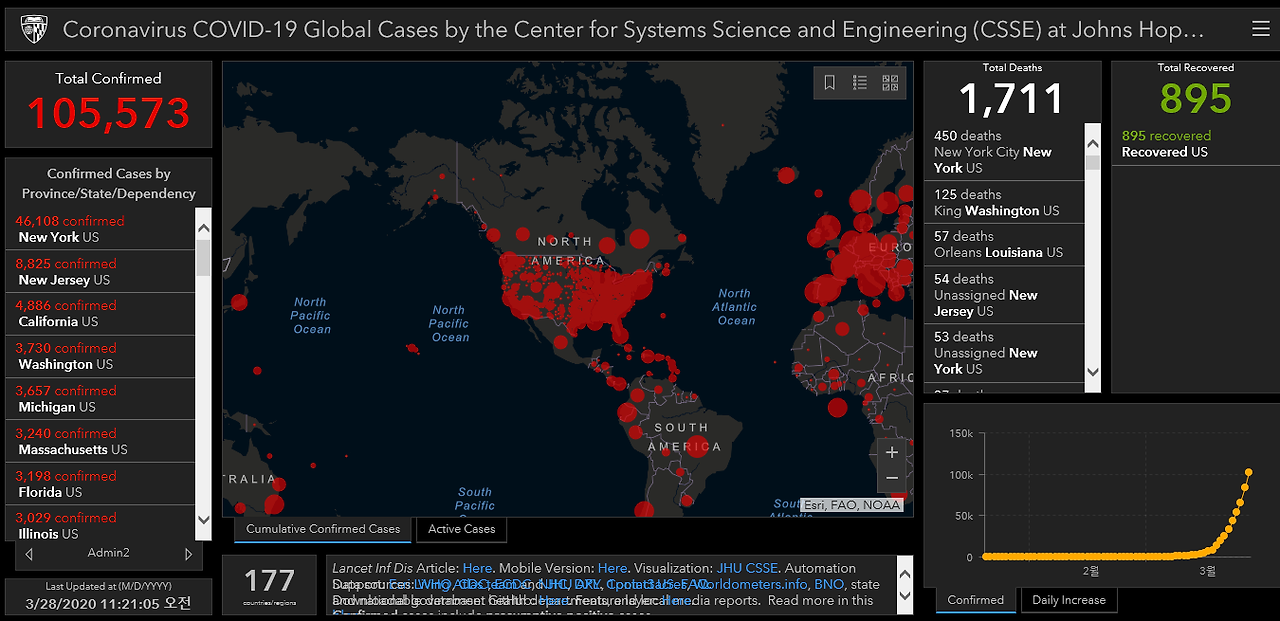Select 125 deaths King Washington row
Viewport: 1280px width, 621px height.
[x=1005, y=202]
